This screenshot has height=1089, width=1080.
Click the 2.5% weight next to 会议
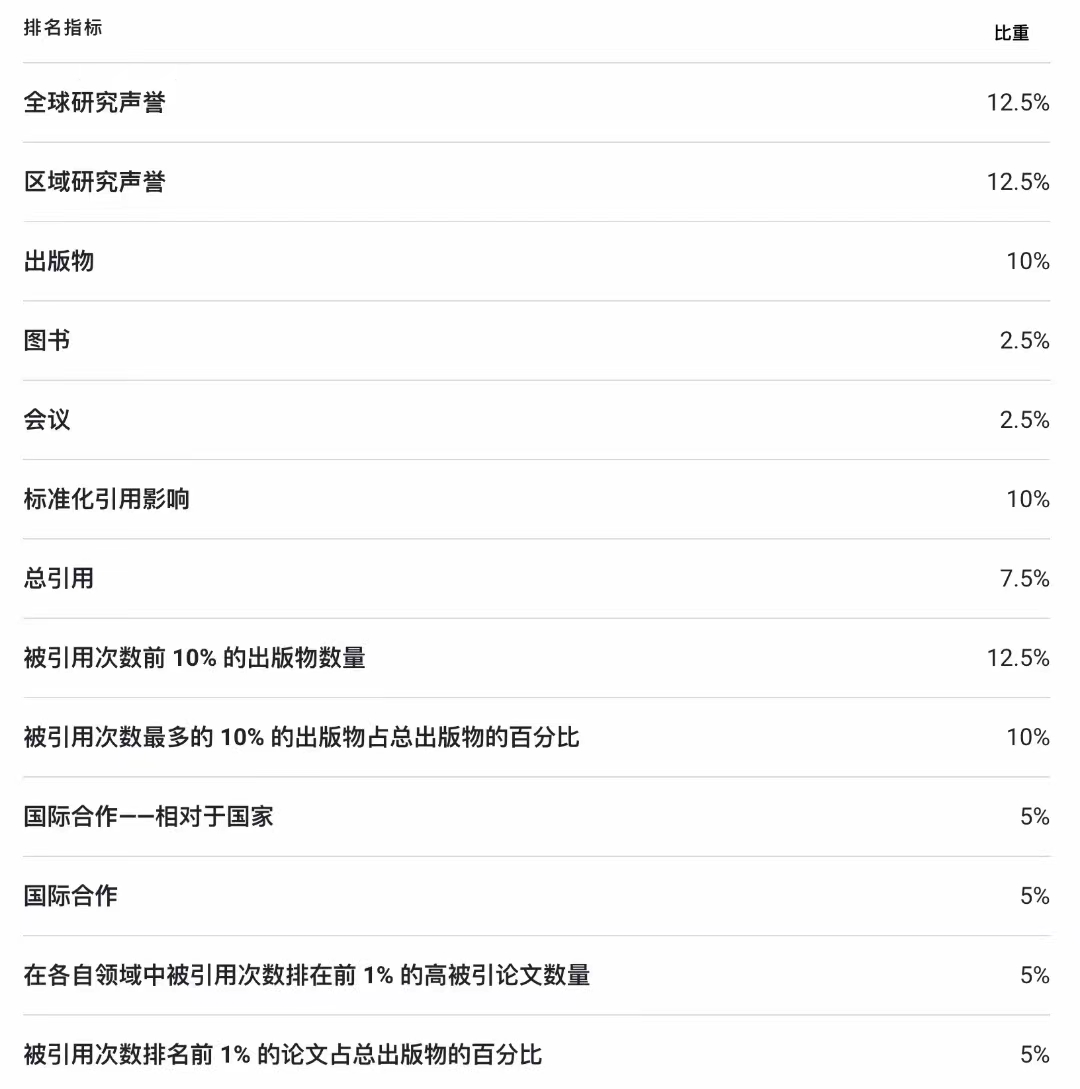[x=1024, y=419]
